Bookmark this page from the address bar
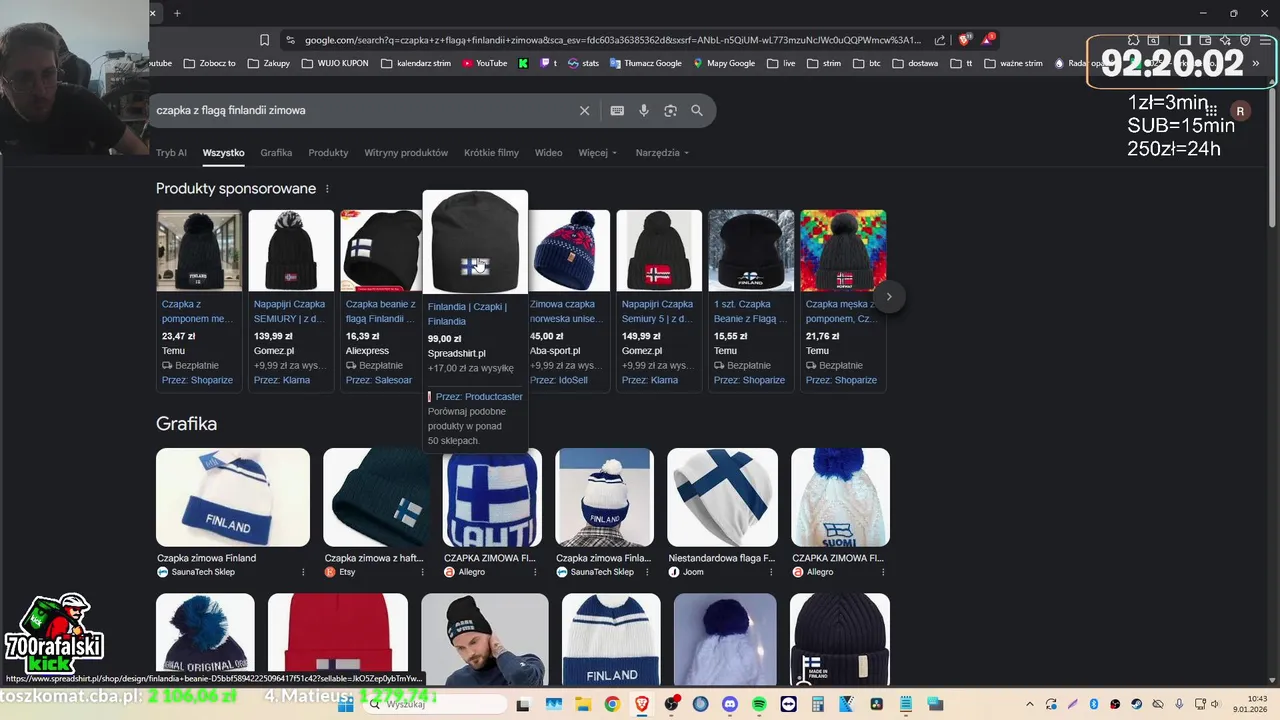The image size is (1280, 720). click(264, 40)
